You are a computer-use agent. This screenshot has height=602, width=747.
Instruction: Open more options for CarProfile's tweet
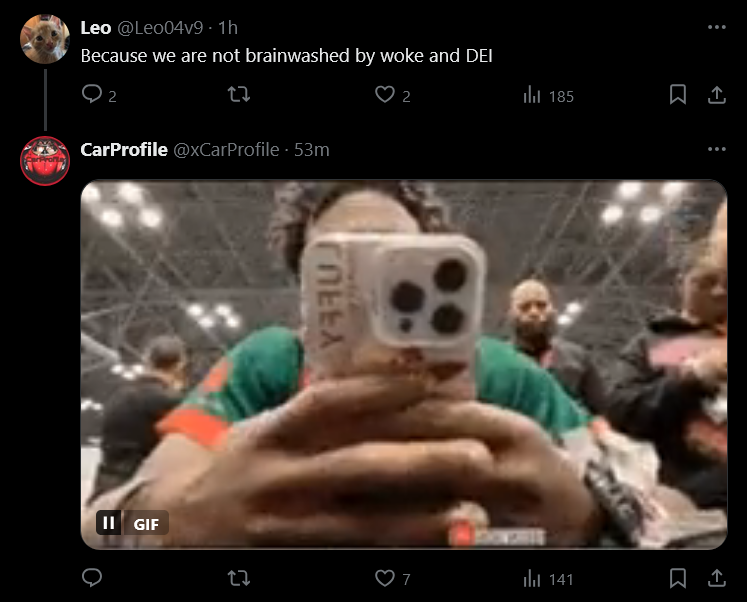coord(717,149)
